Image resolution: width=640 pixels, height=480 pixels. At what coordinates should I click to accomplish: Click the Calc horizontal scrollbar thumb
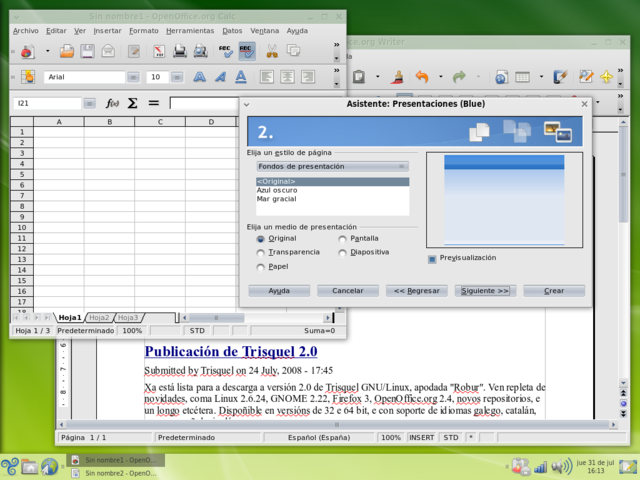pos(216,318)
